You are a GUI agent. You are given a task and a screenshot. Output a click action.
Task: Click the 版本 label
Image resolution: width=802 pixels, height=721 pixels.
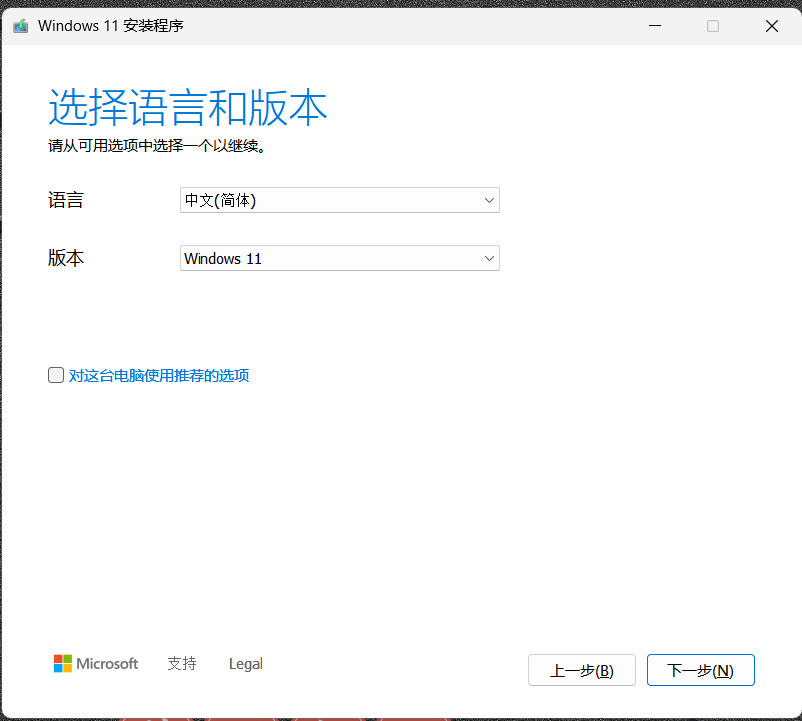[x=65, y=258]
